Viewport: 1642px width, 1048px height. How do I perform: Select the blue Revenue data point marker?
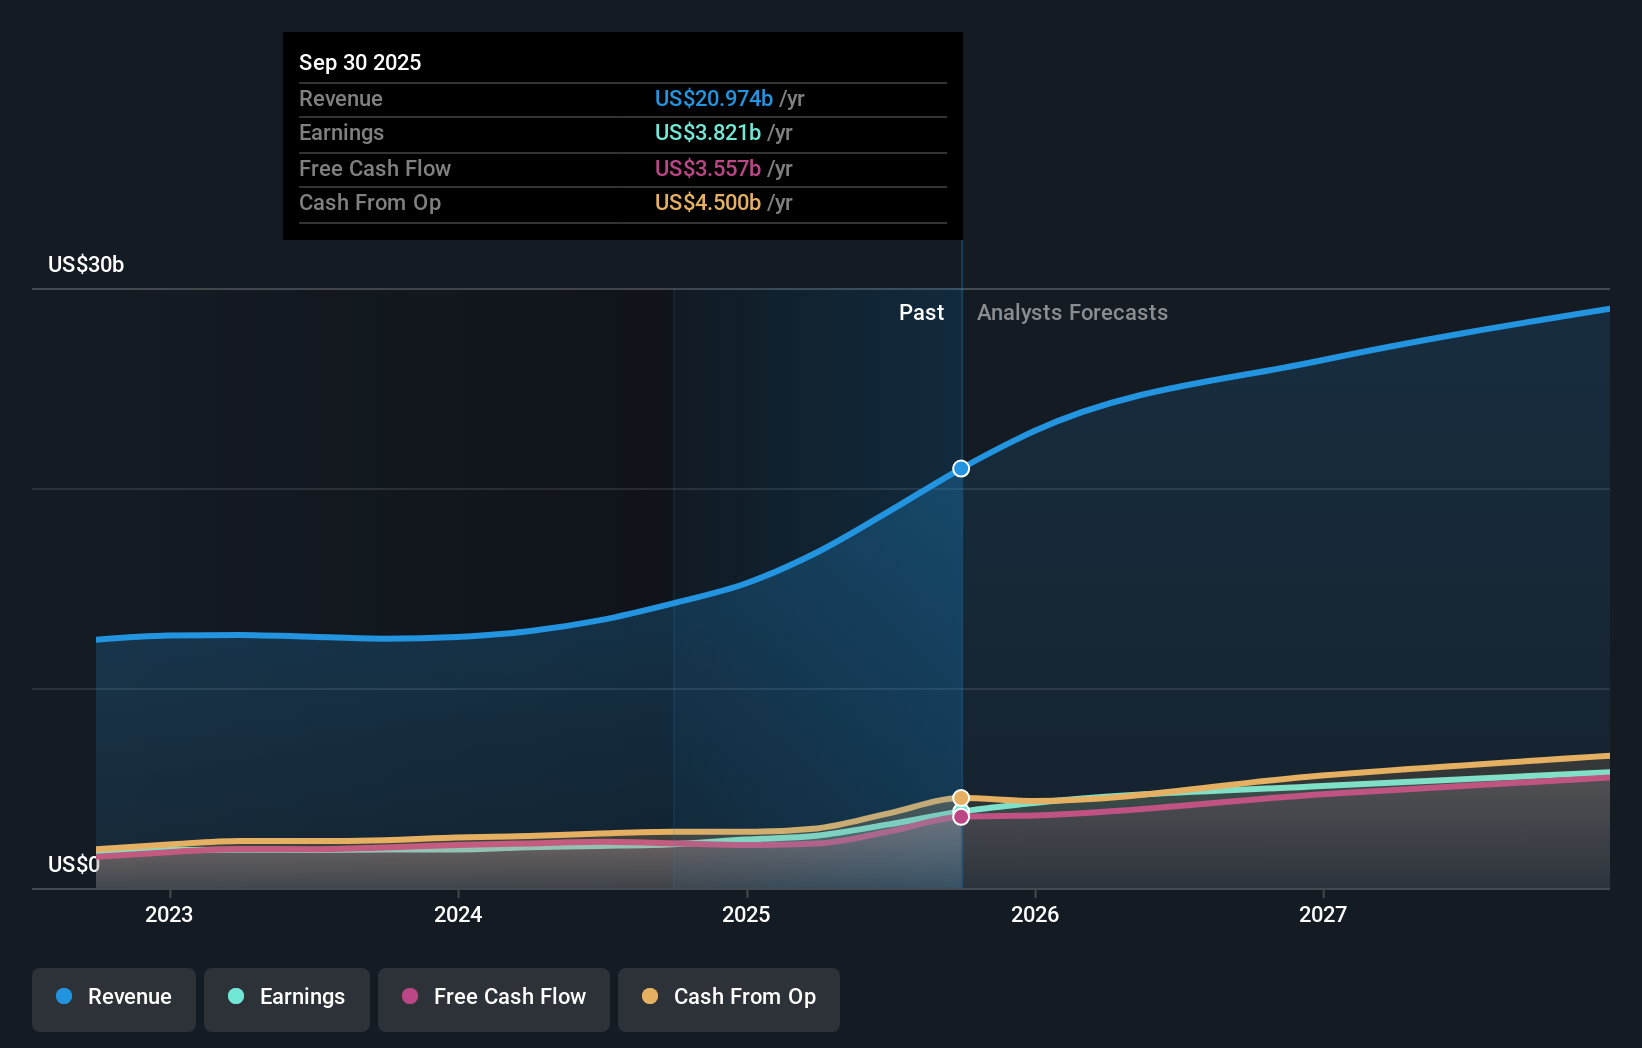[x=960, y=468]
